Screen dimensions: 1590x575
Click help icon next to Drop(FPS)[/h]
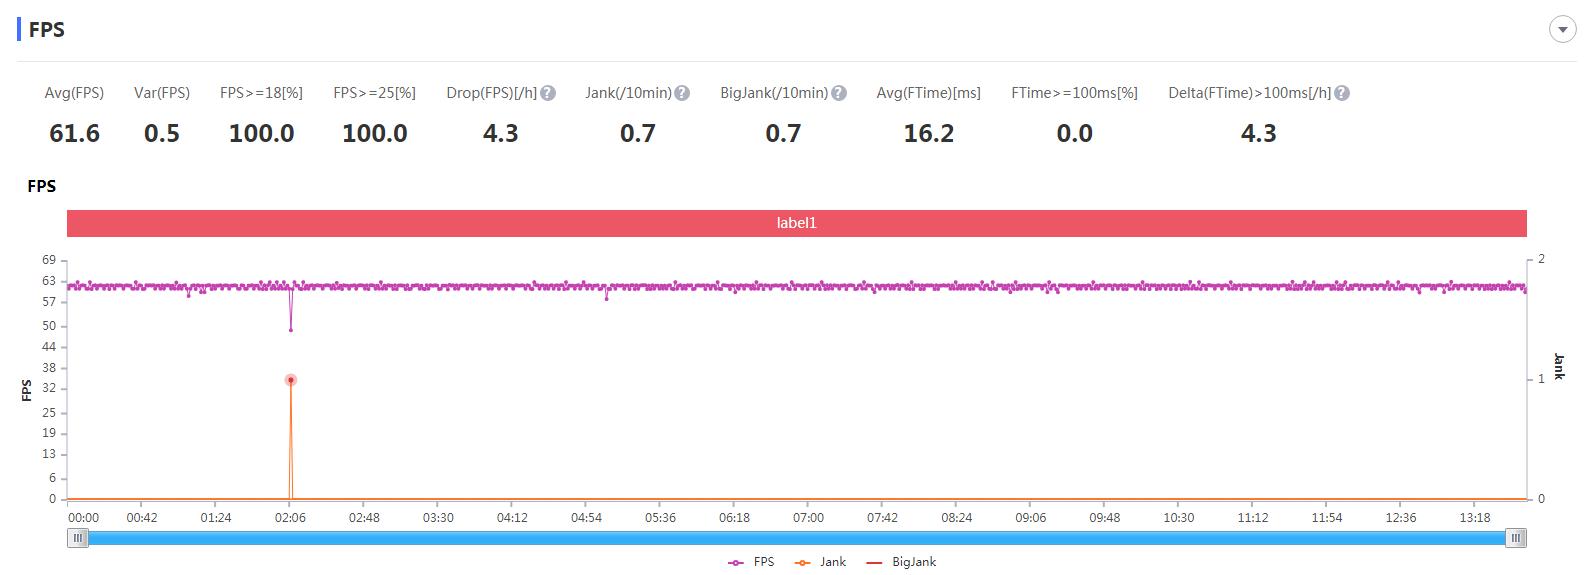[548, 93]
